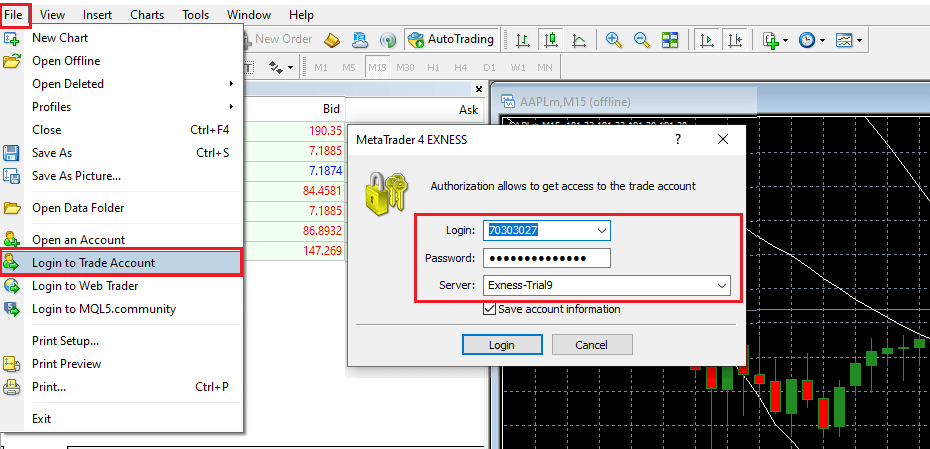930x449 pixels.
Task: Click the Zoom In magnifier icon
Action: click(614, 40)
